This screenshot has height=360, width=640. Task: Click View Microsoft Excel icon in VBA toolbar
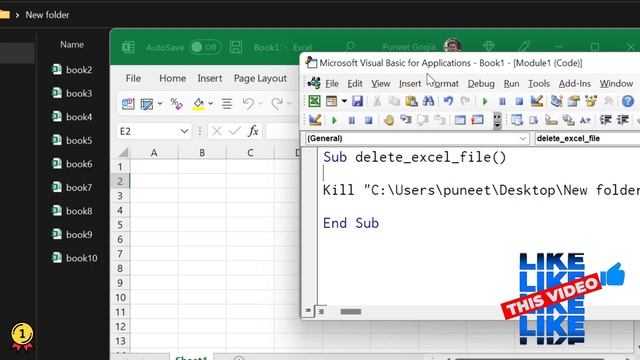pos(314,101)
